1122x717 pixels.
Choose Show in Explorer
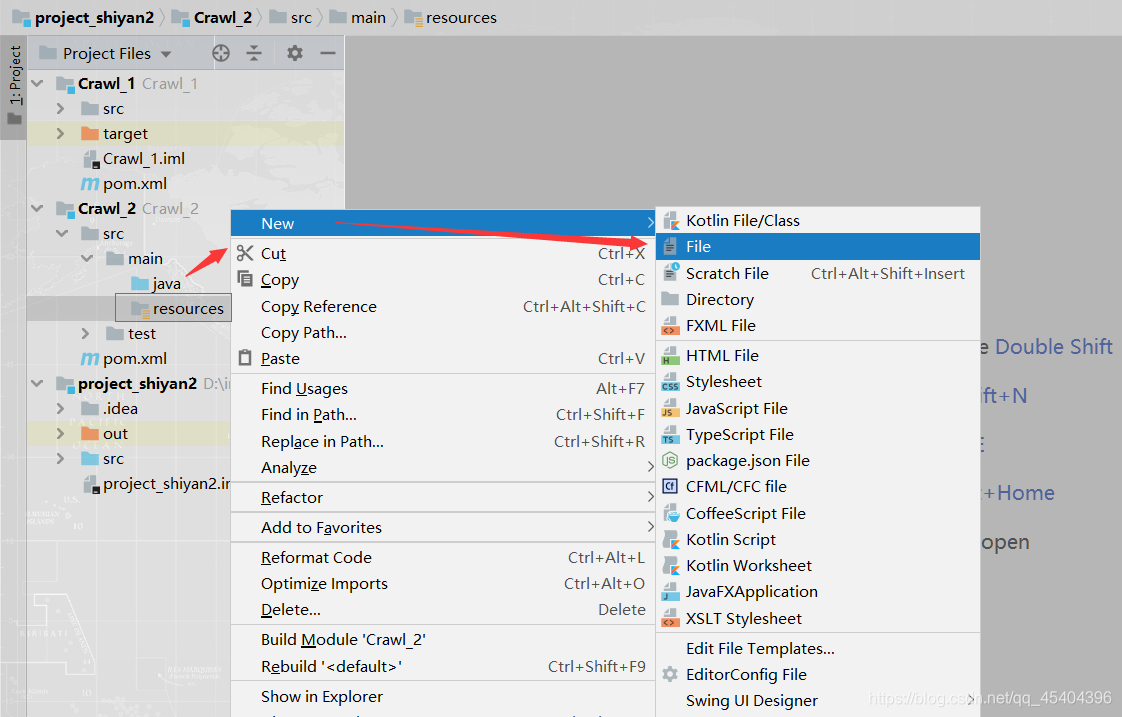click(x=443, y=696)
